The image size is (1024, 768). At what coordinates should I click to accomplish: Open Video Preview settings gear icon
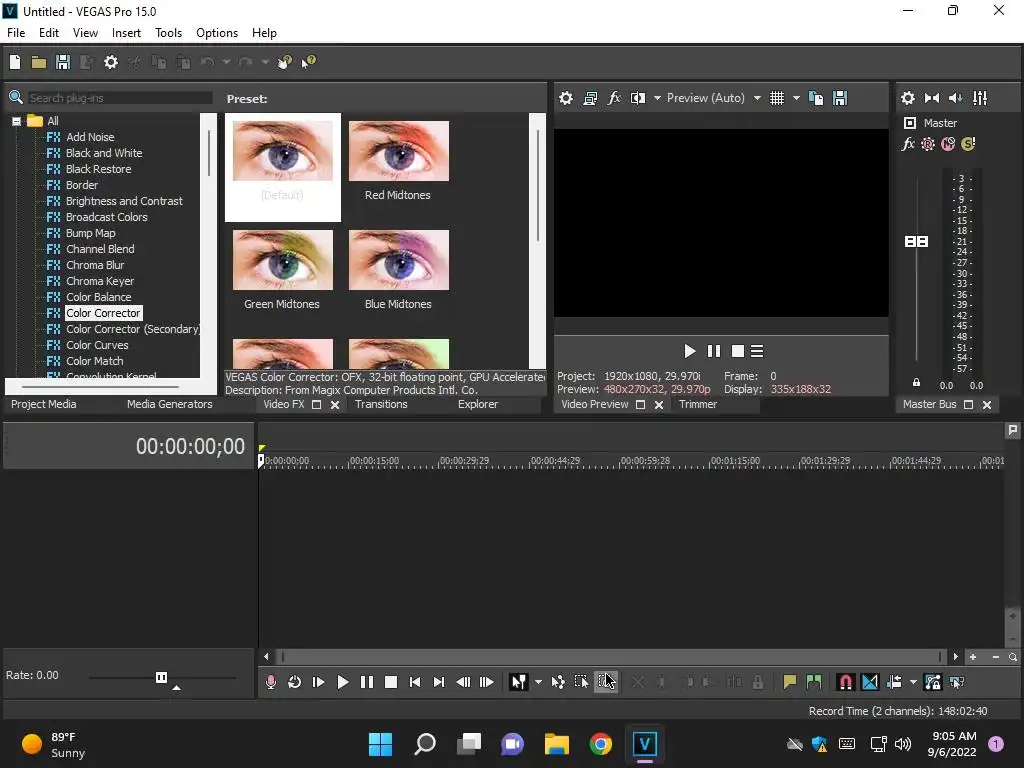(566, 98)
